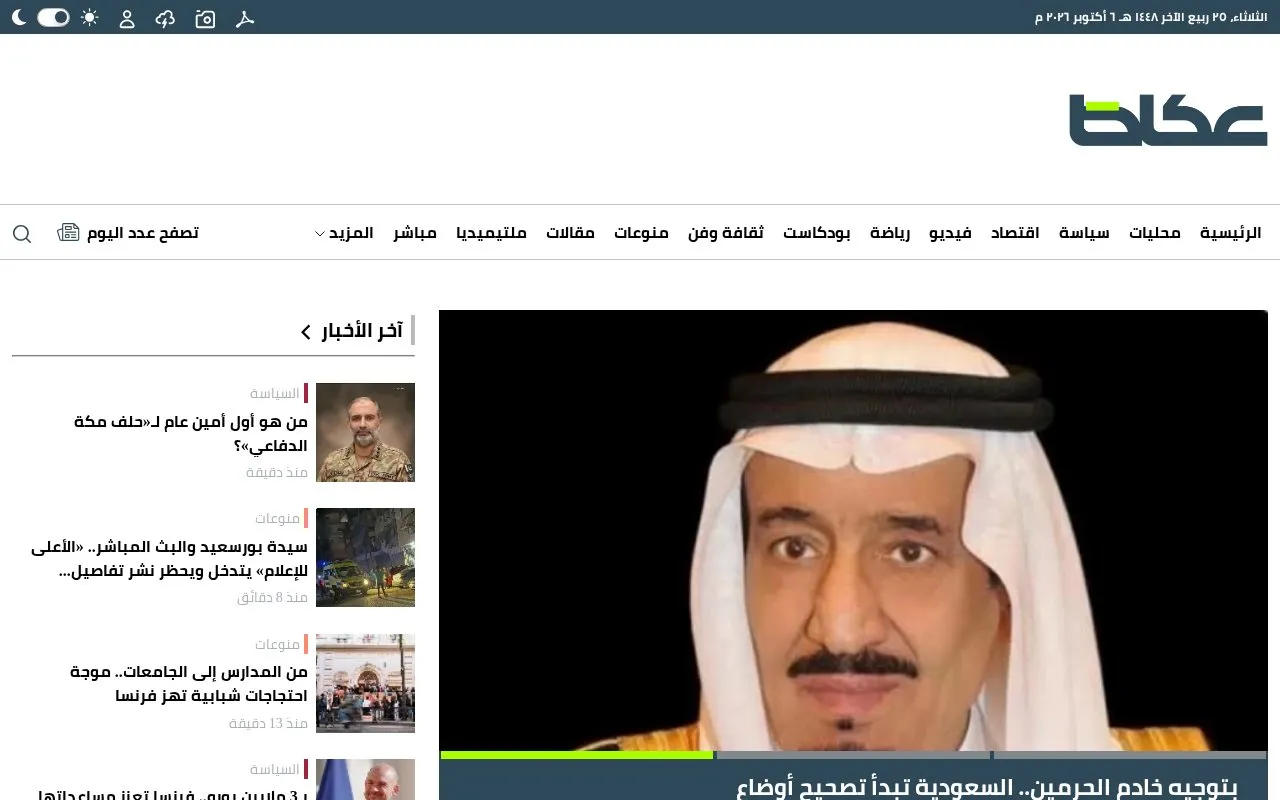Click the newspaper icon beside تصفح عدد اليوم
This screenshot has width=1280, height=800.
pos(68,233)
